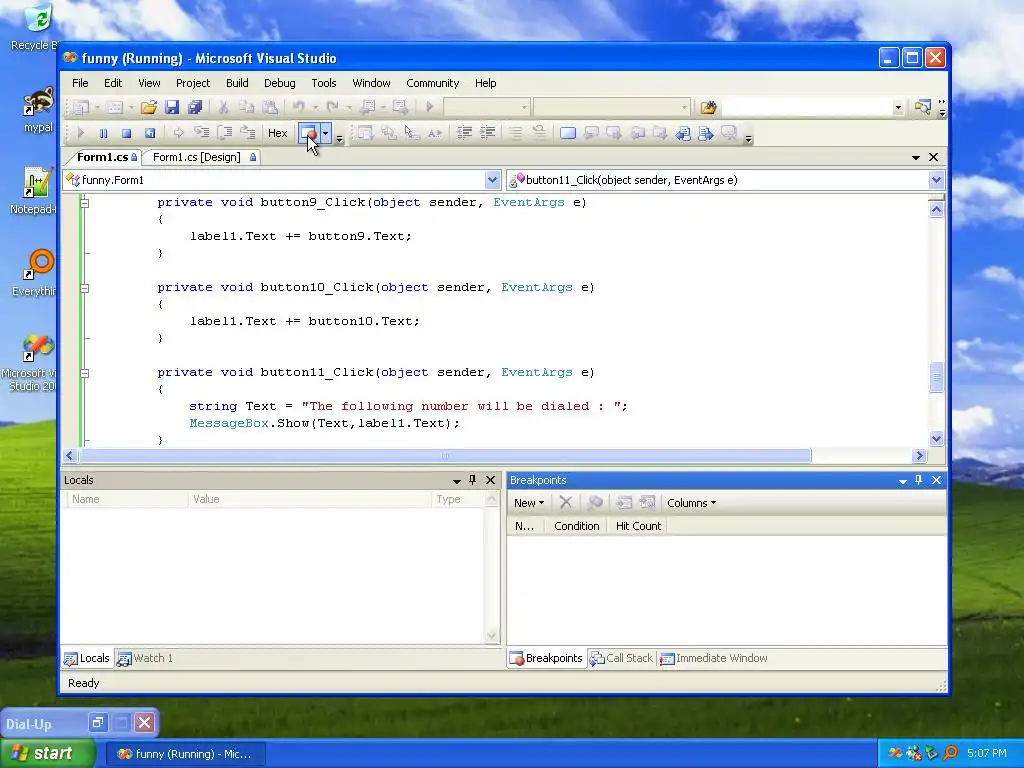This screenshot has width=1024, height=768.
Task: Click the Break All pause icon
Action: tap(103, 133)
